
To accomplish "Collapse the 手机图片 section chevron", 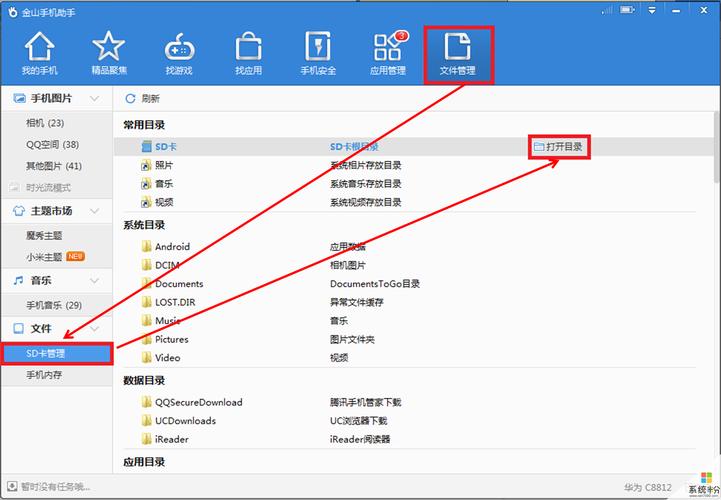I will 94,98.
